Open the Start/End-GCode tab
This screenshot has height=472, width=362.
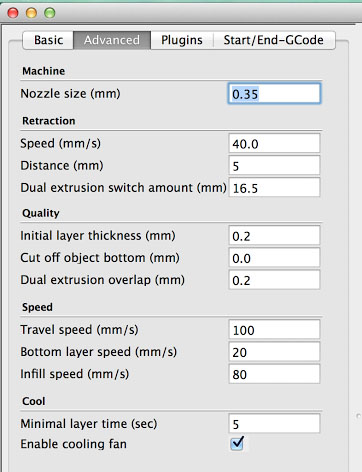274,40
